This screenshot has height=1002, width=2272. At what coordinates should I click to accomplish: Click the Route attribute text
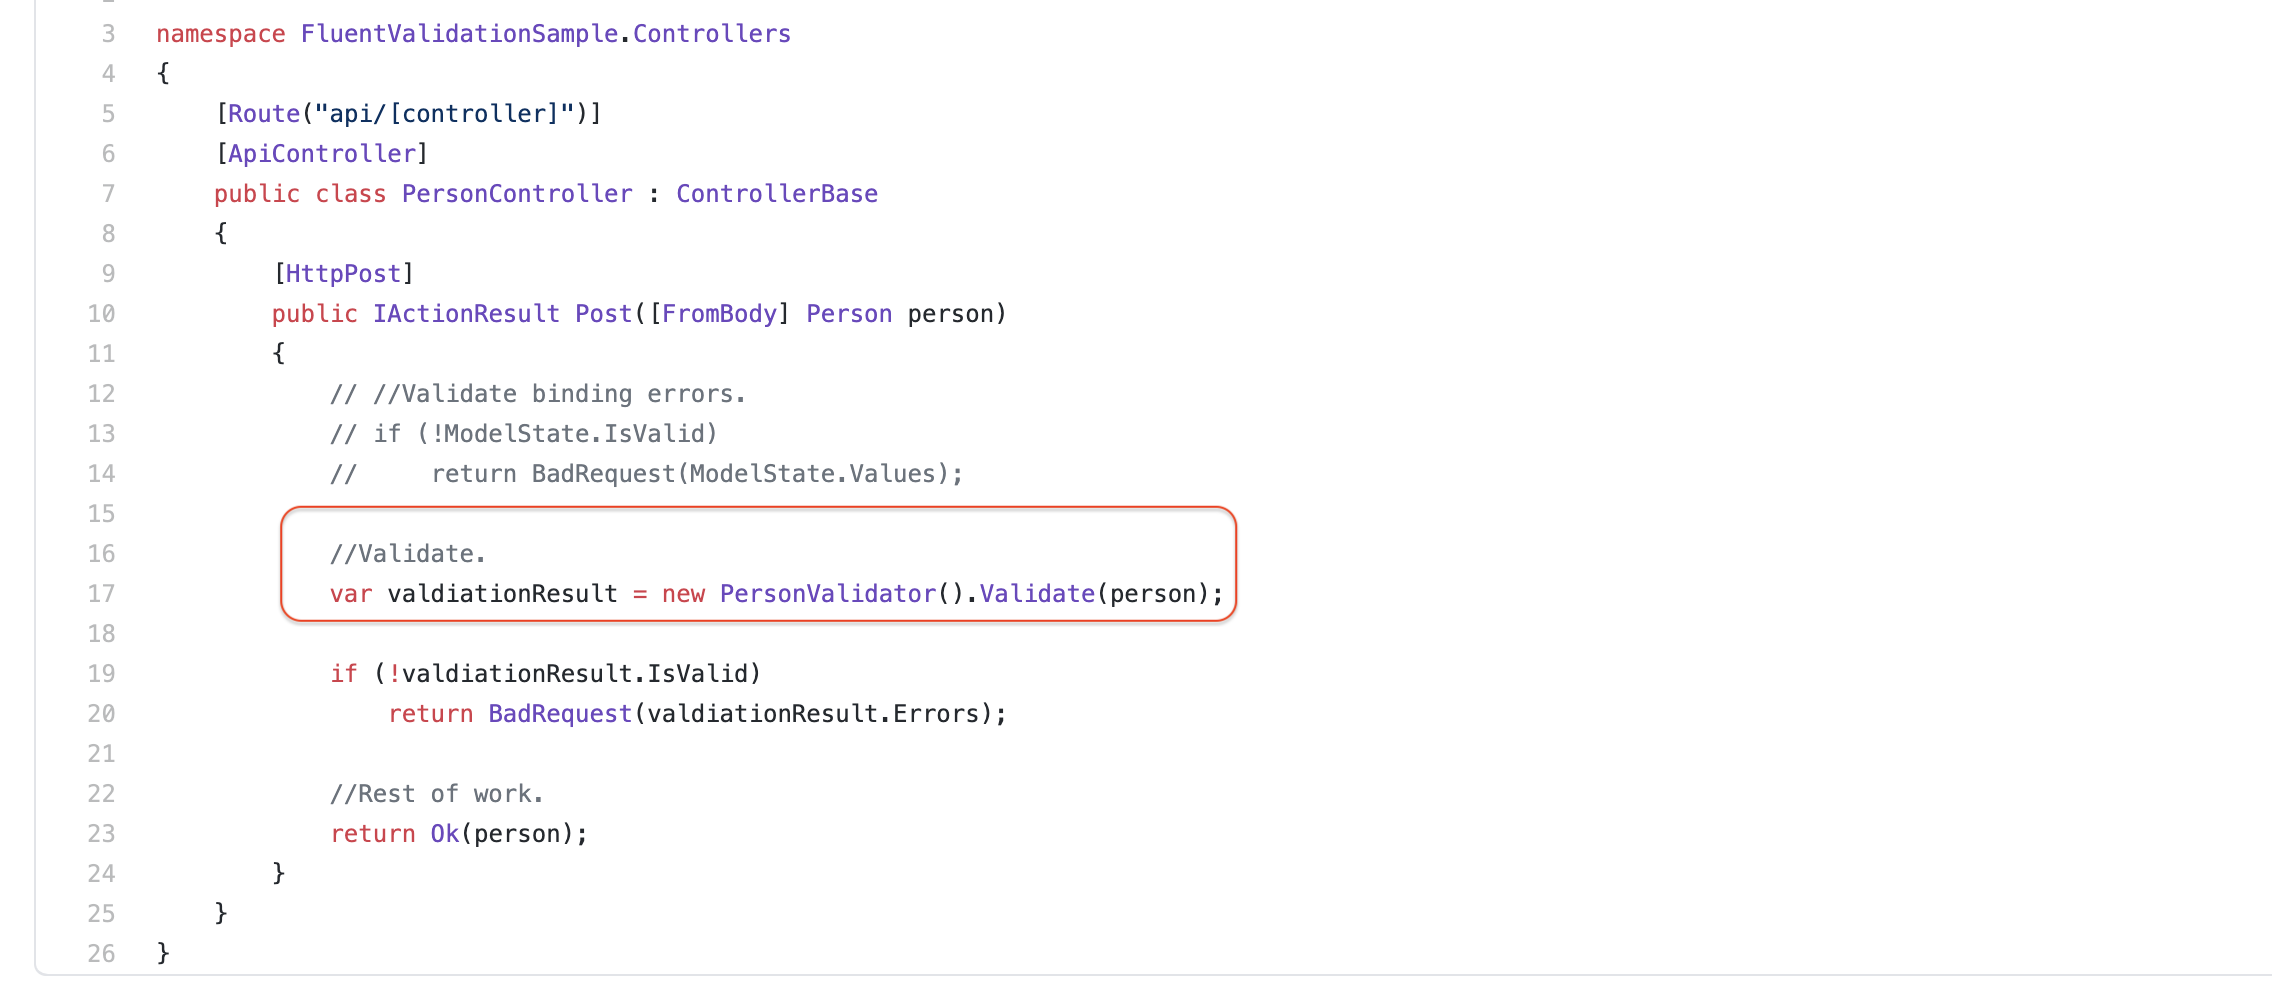264,114
